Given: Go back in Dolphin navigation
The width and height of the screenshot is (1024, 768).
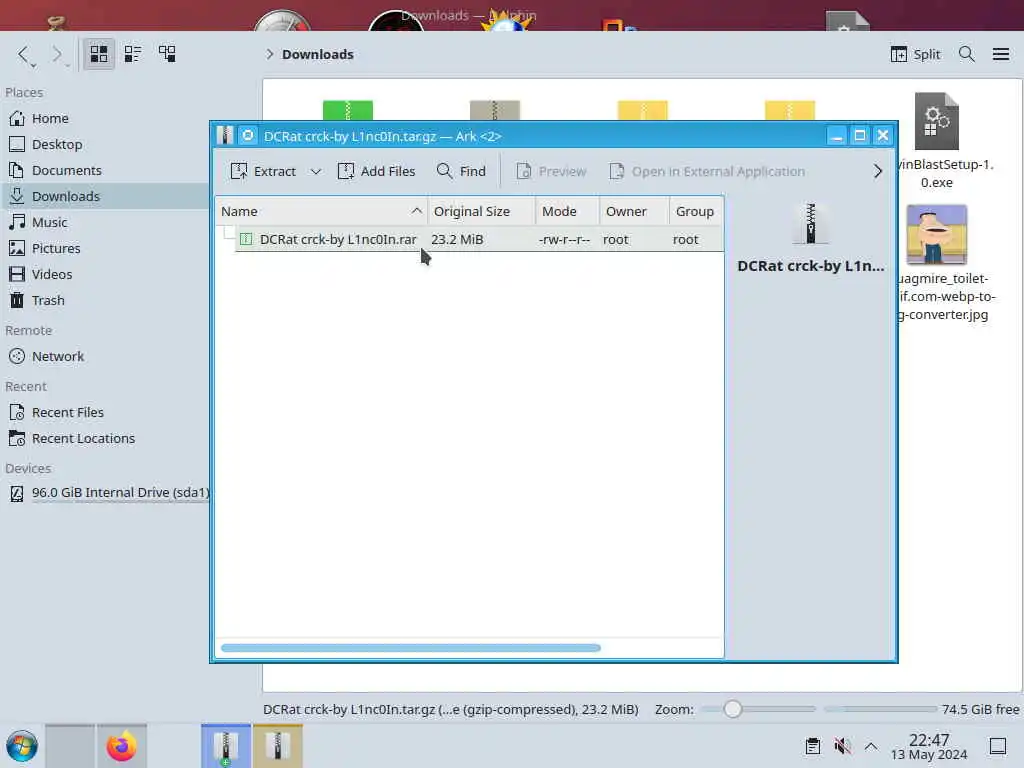Looking at the screenshot, I should [x=25, y=55].
